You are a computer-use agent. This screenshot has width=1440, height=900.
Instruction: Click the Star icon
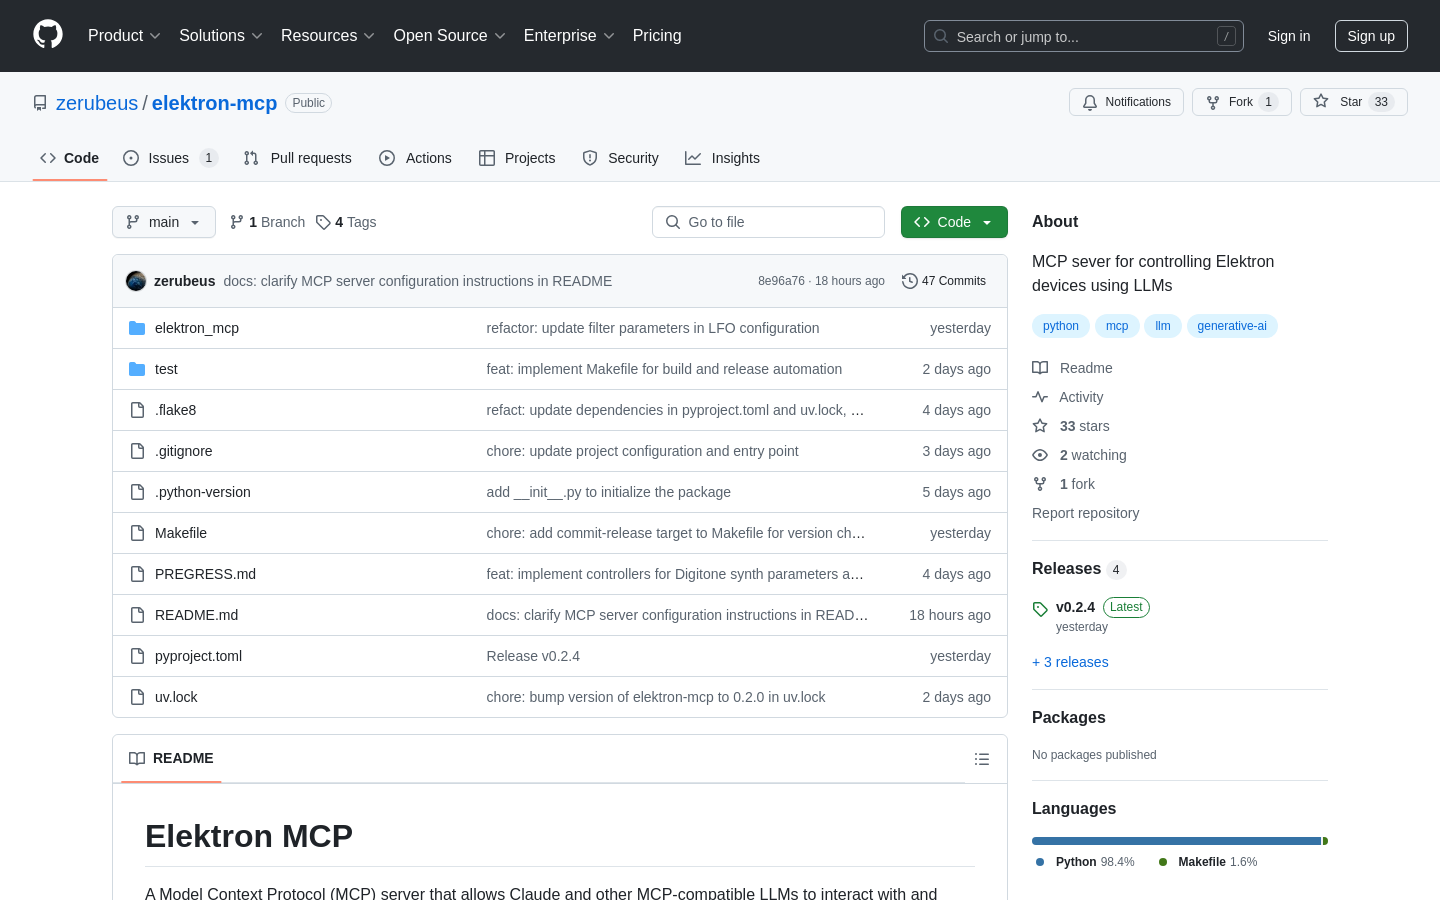point(1321,101)
